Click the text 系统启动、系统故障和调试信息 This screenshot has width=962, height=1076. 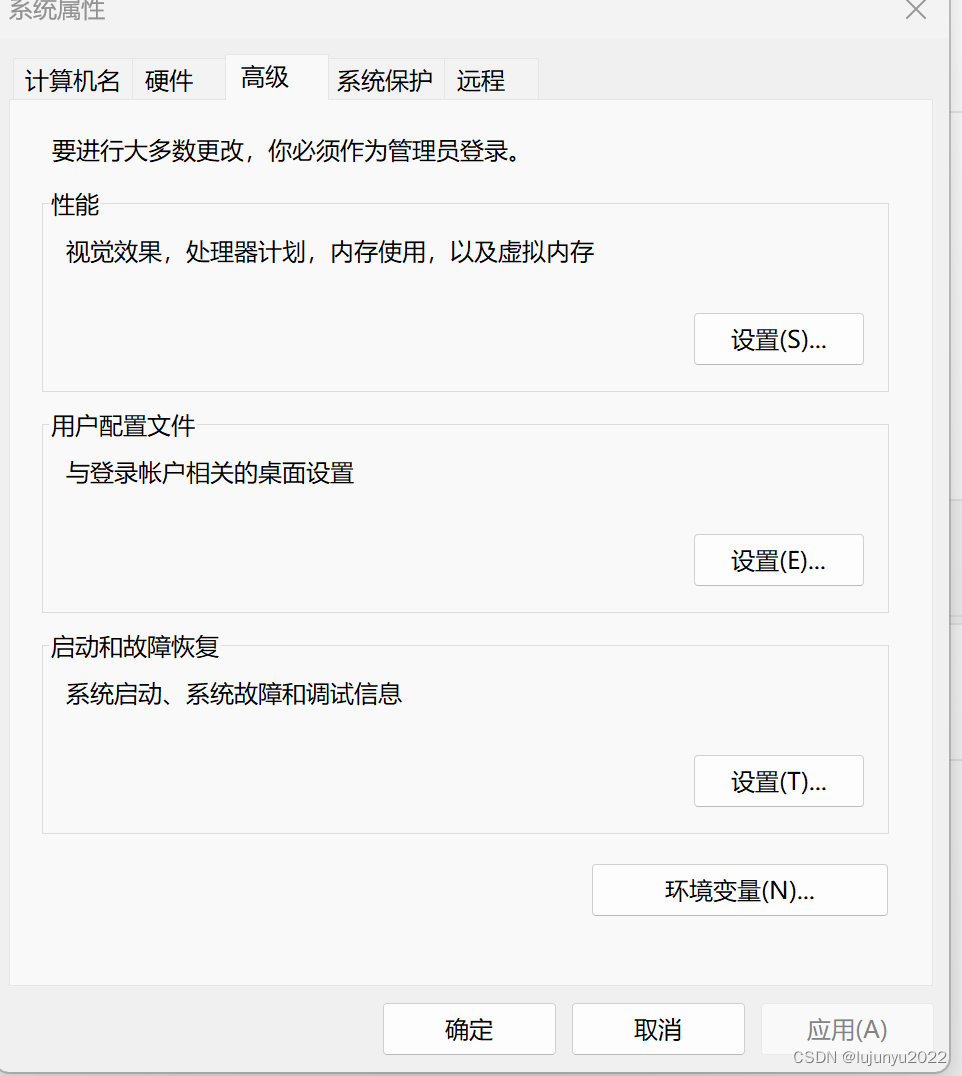tap(233, 694)
